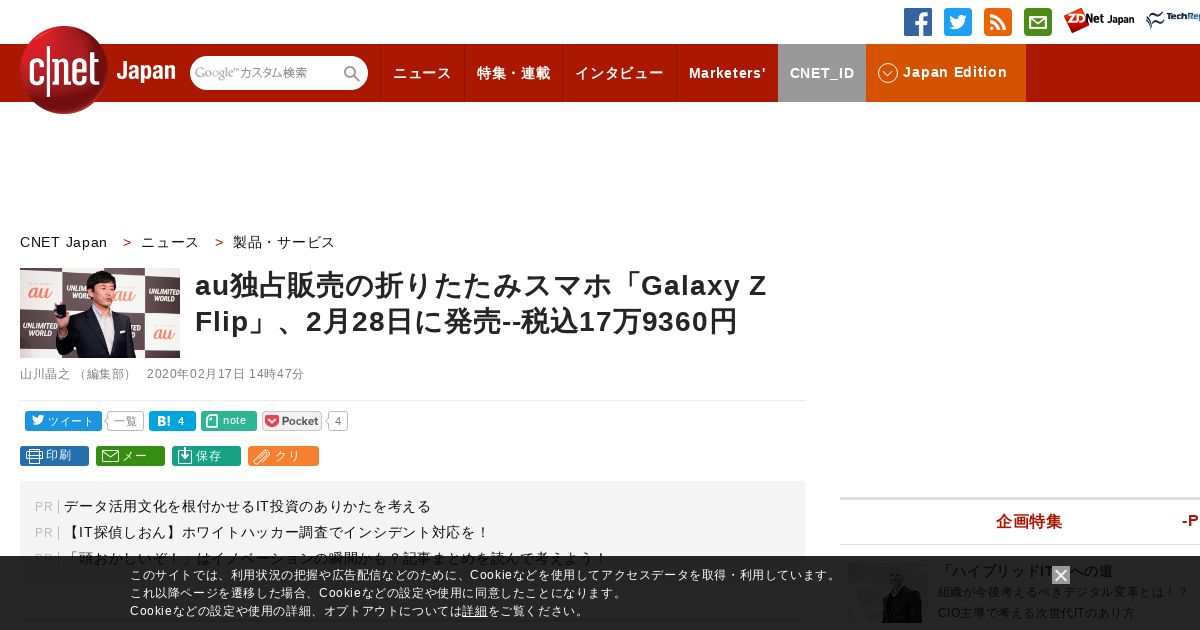Click the search magnifier icon
Viewport: 1200px width, 630px height.
click(352, 73)
